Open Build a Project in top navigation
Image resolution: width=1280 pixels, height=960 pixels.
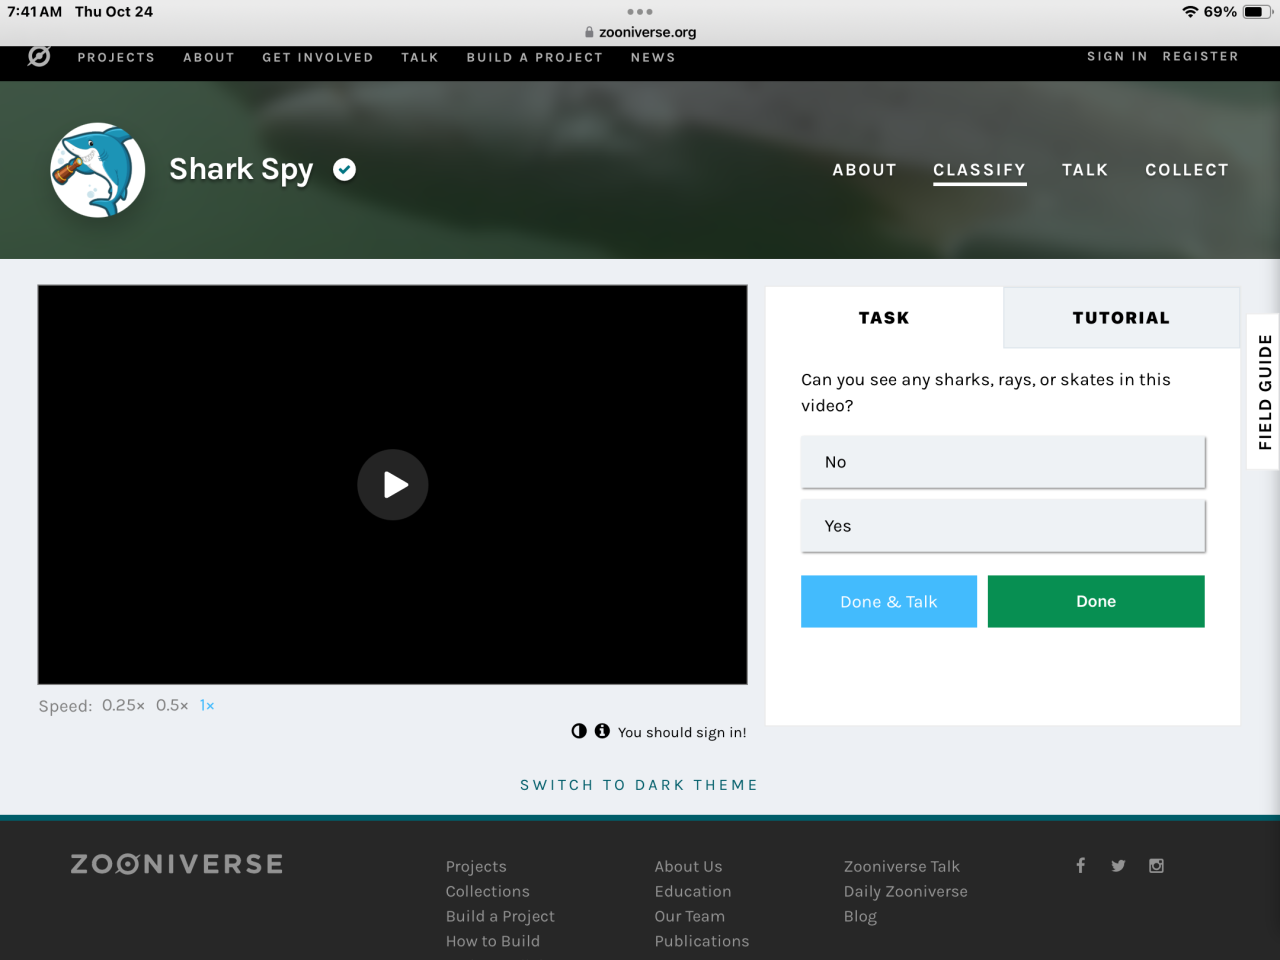tap(535, 57)
